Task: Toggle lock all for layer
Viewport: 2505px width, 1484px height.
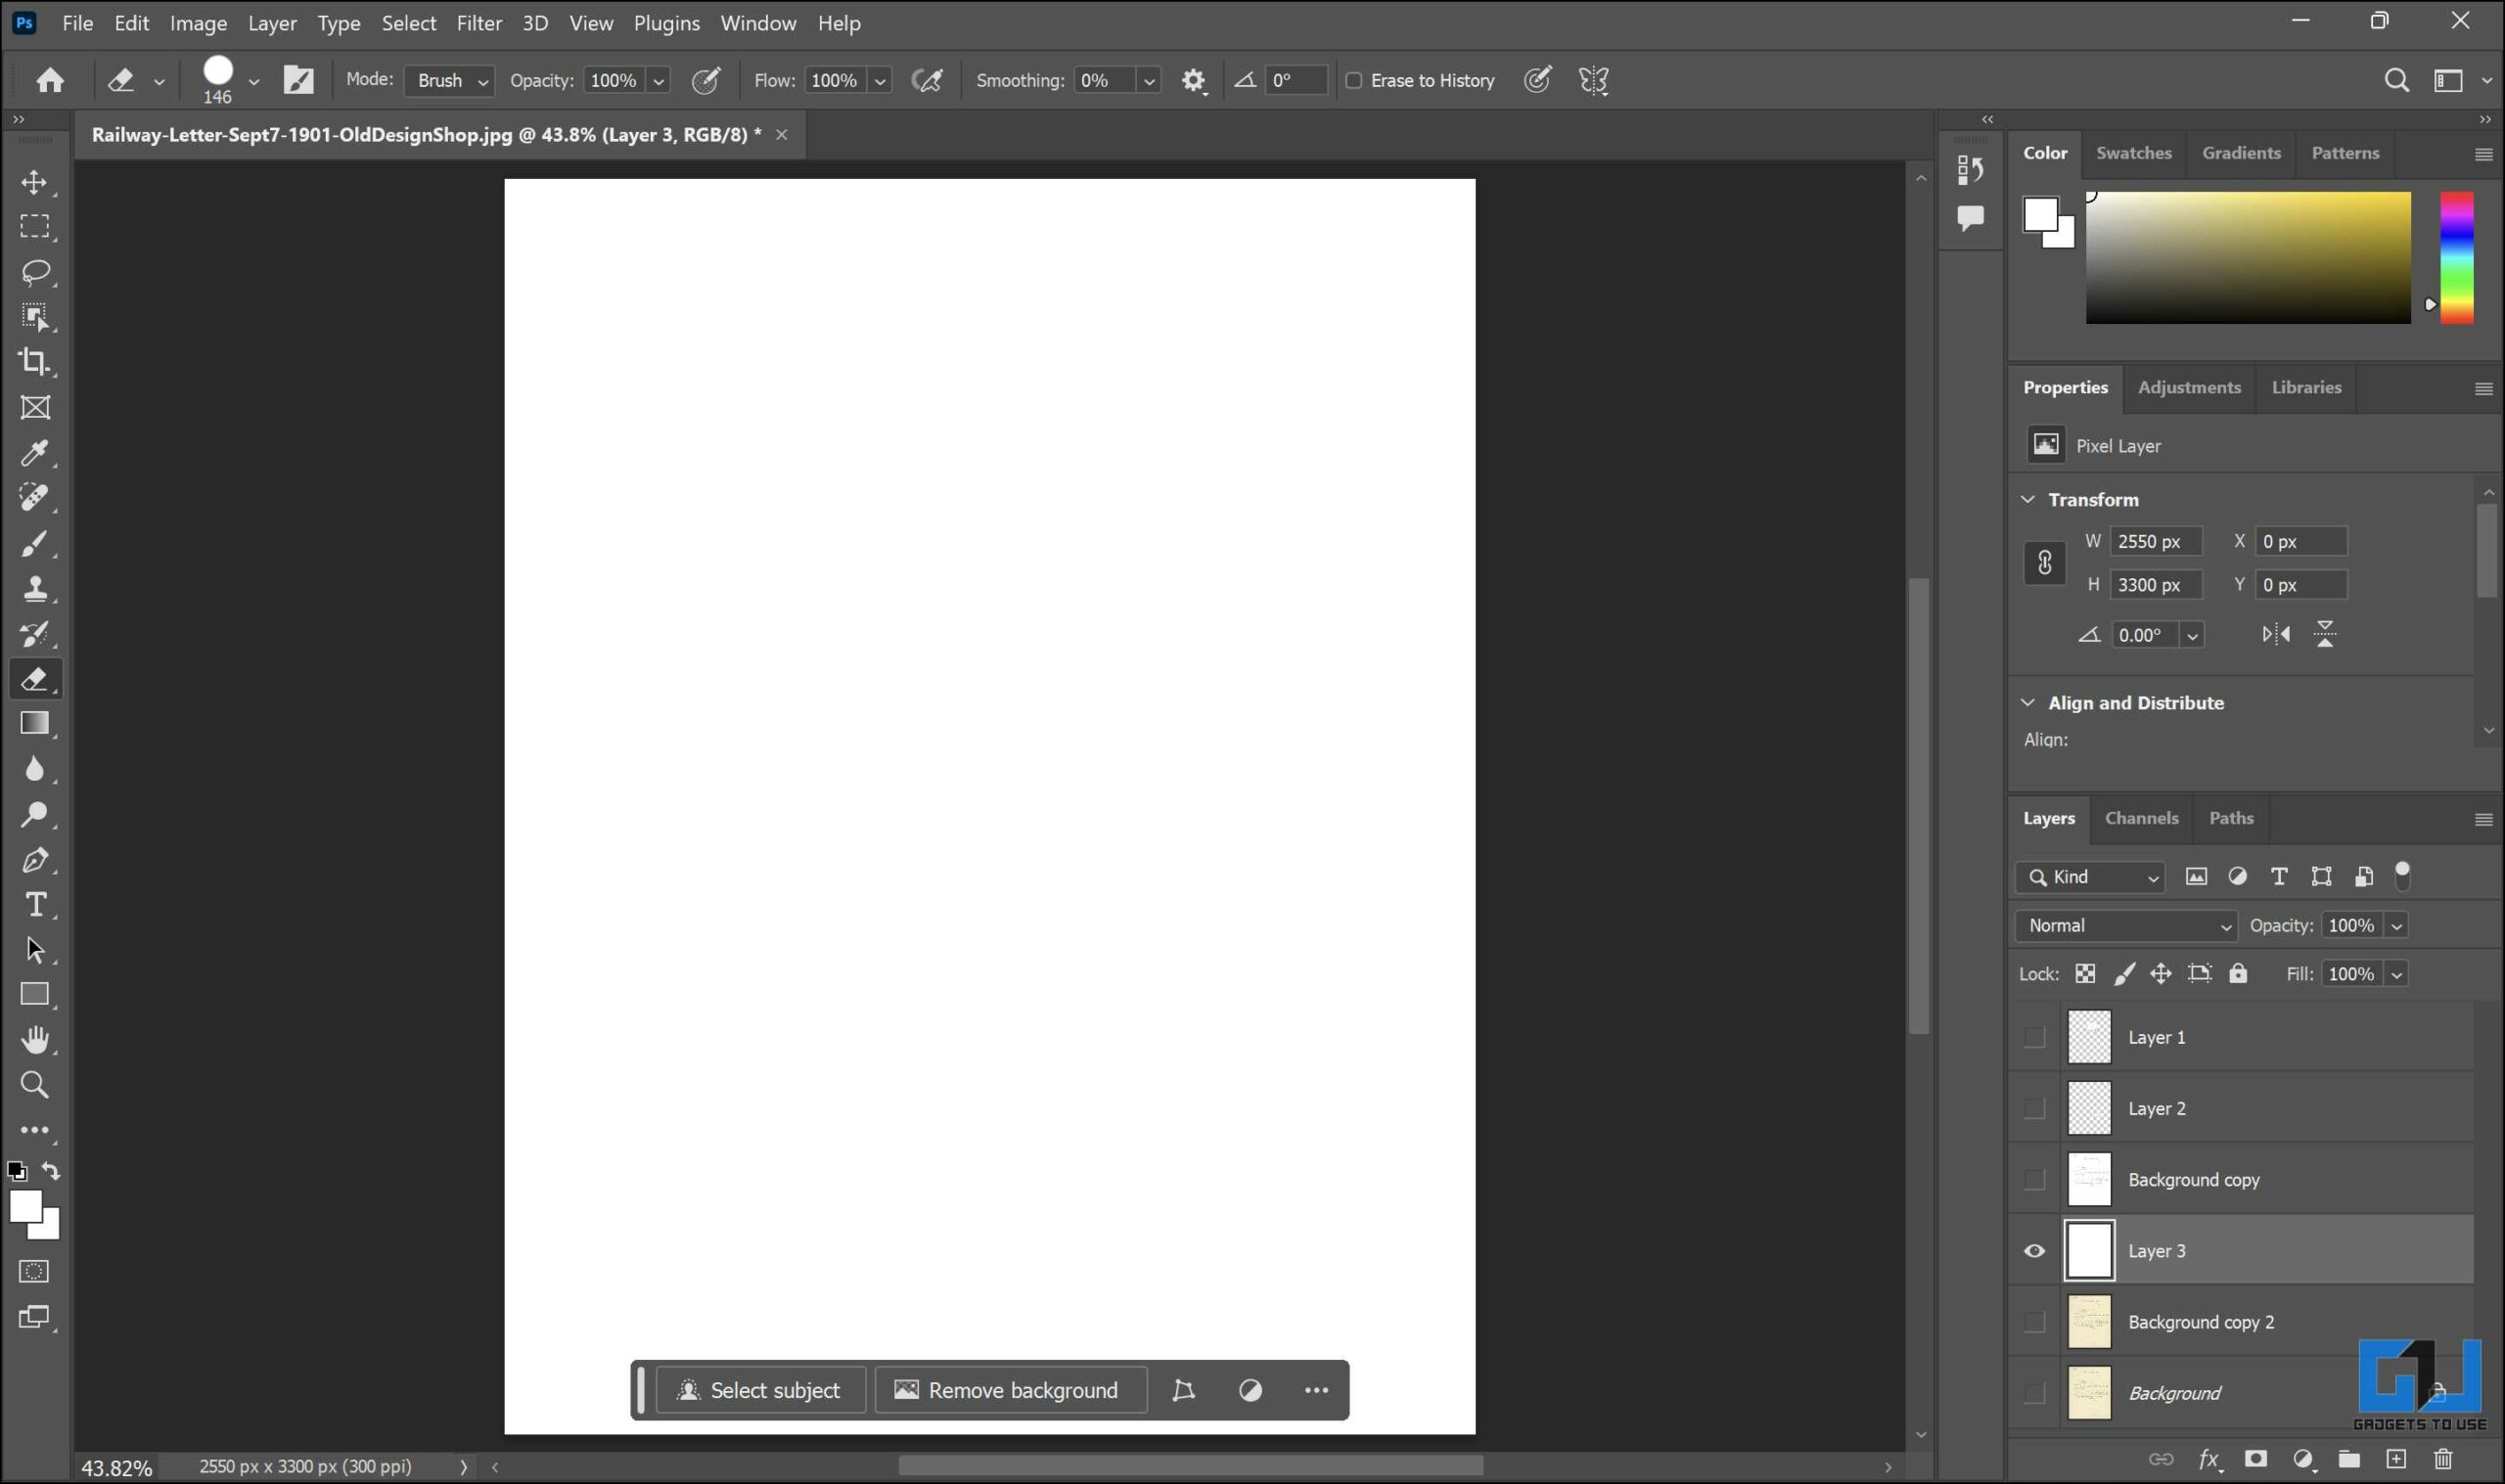Action: pyautogui.click(x=2238, y=974)
